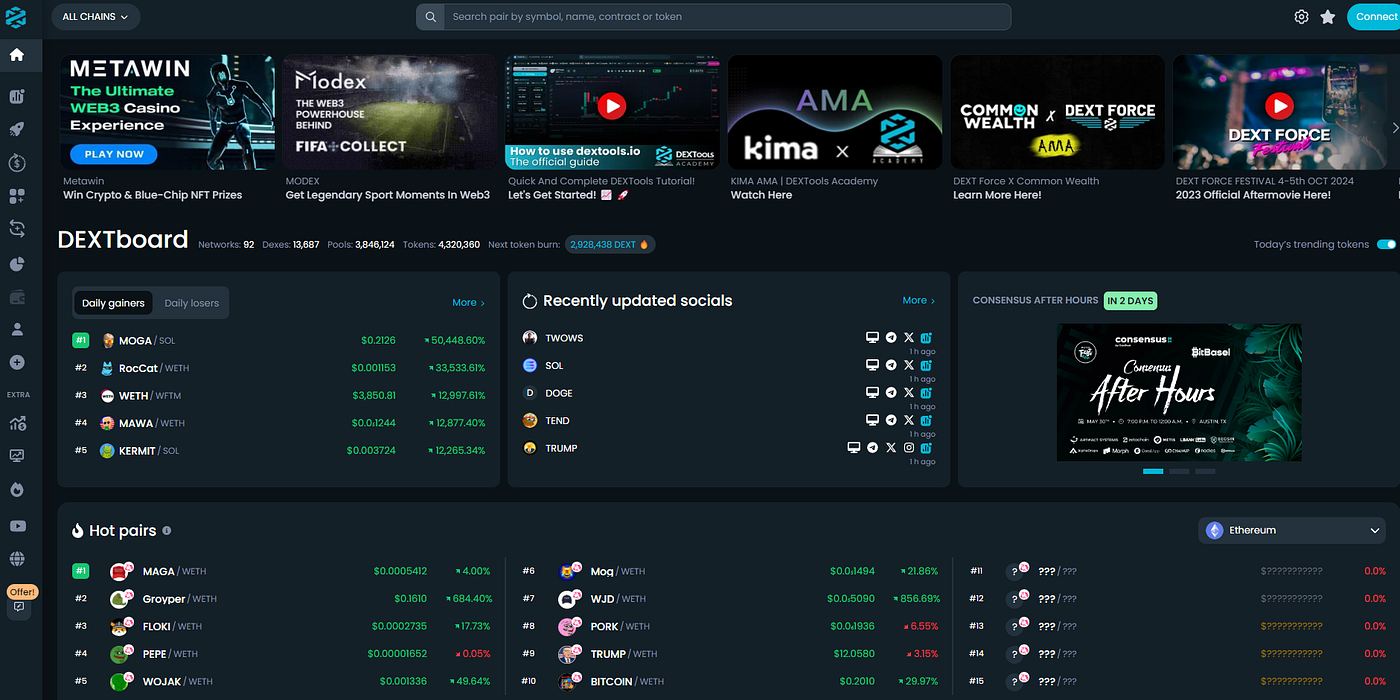Open TWOWS website monitor icon
Screen dimensions: 1400x700
point(872,338)
